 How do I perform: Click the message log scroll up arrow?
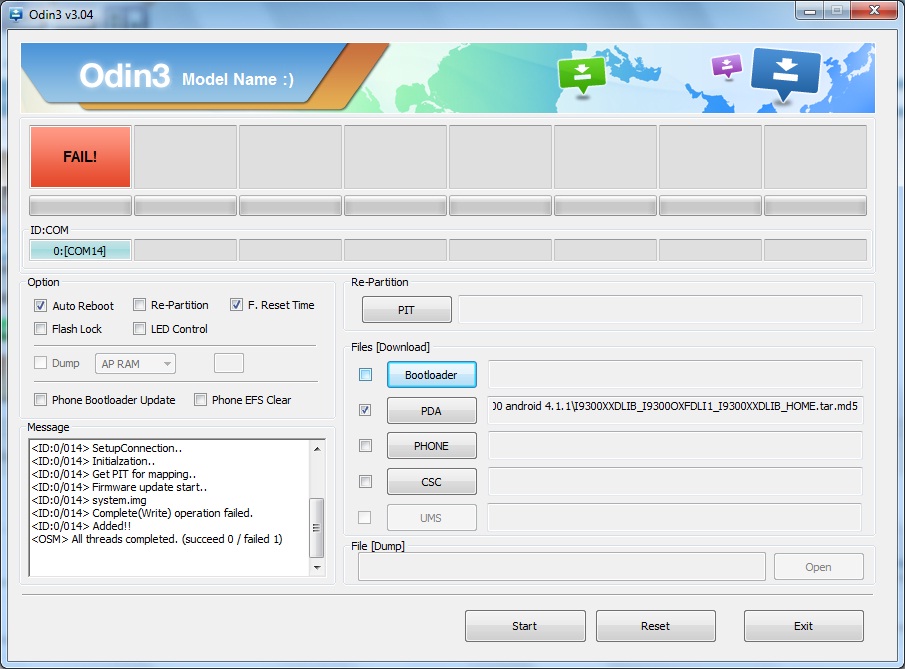317,449
